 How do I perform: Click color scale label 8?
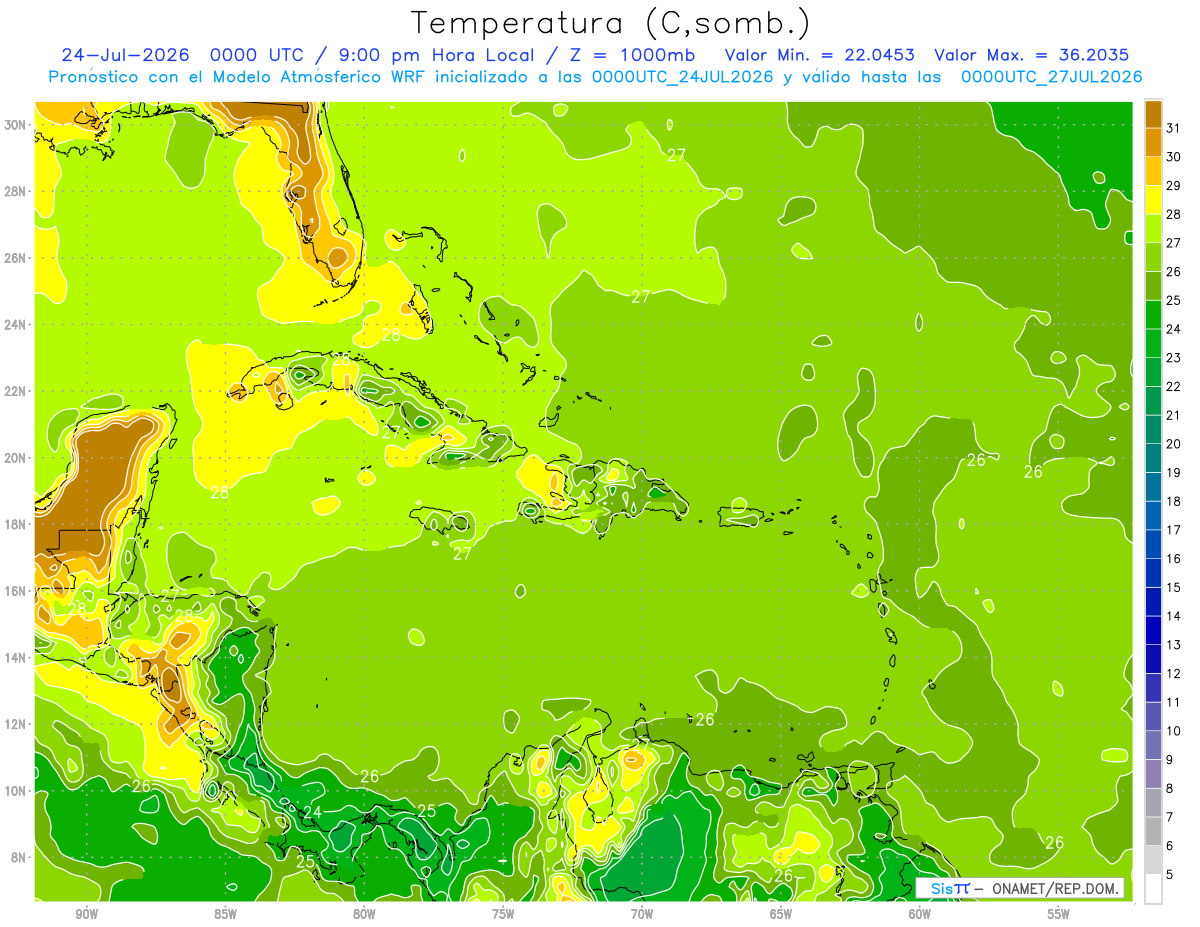(x=1169, y=789)
